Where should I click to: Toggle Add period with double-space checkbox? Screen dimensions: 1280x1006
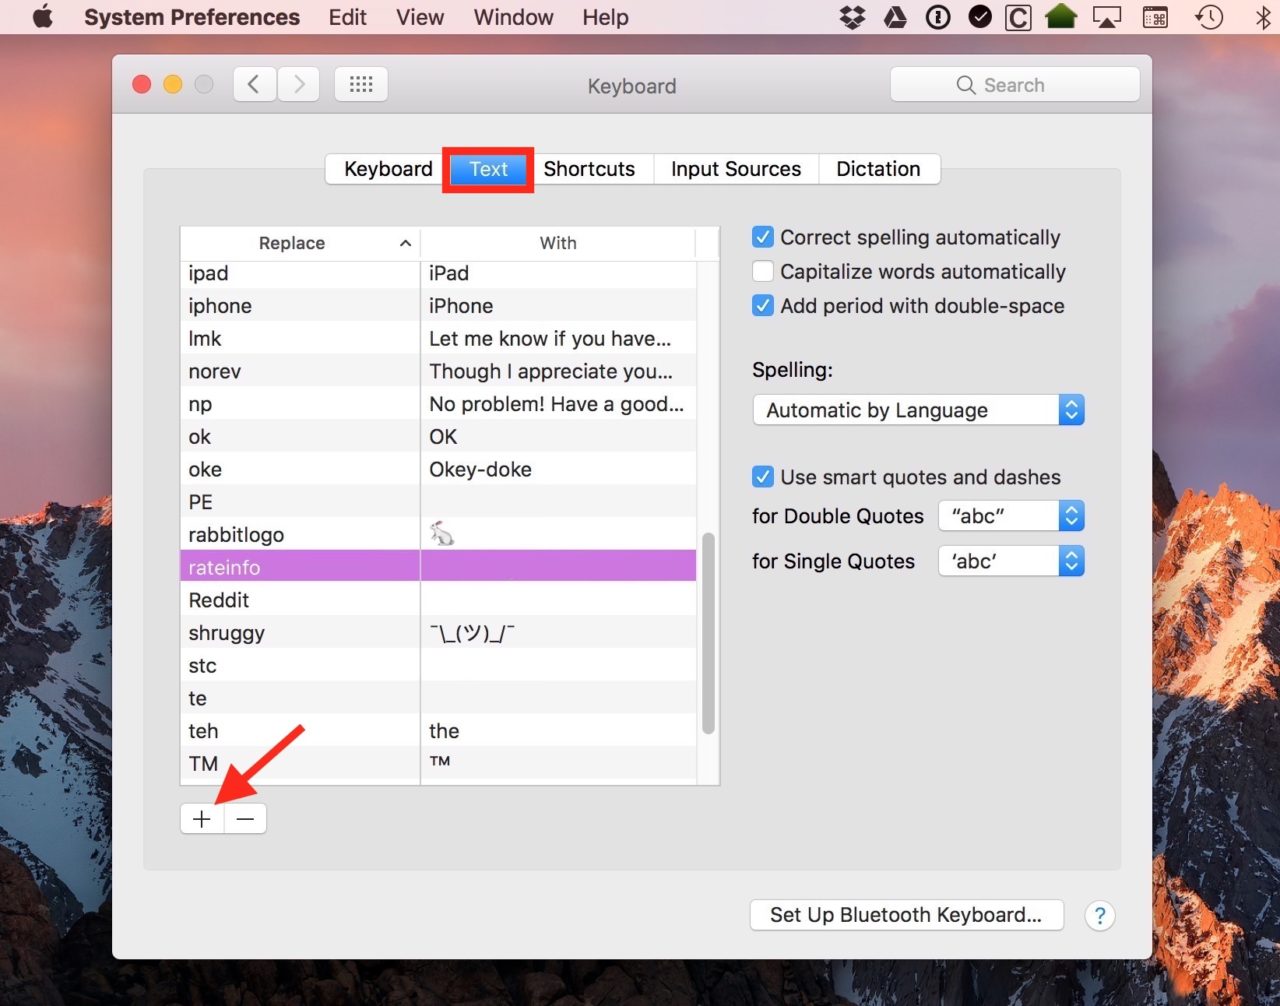click(x=763, y=305)
